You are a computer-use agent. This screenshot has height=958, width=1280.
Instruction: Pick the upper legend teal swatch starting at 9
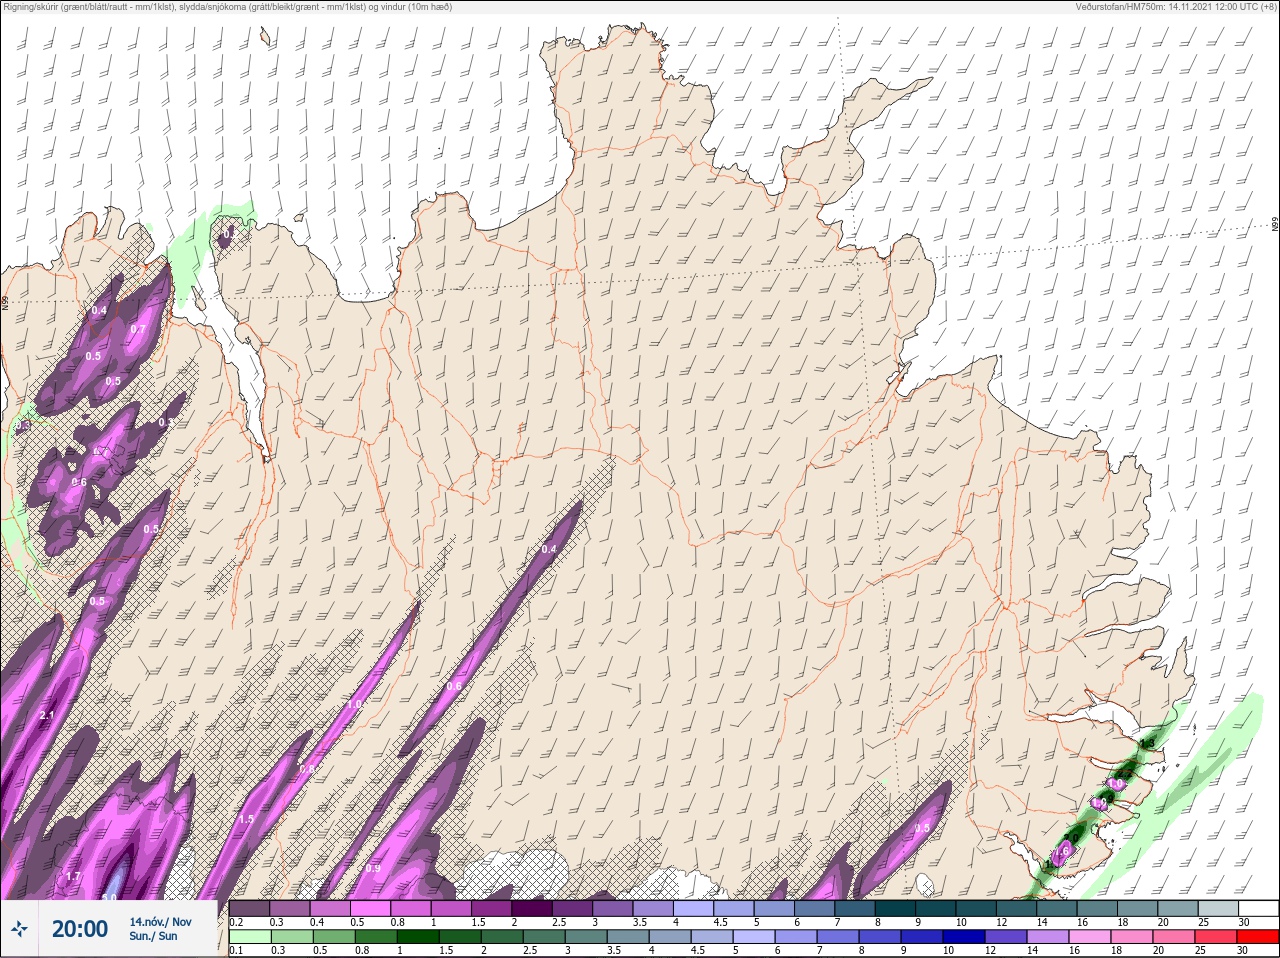[937, 908]
